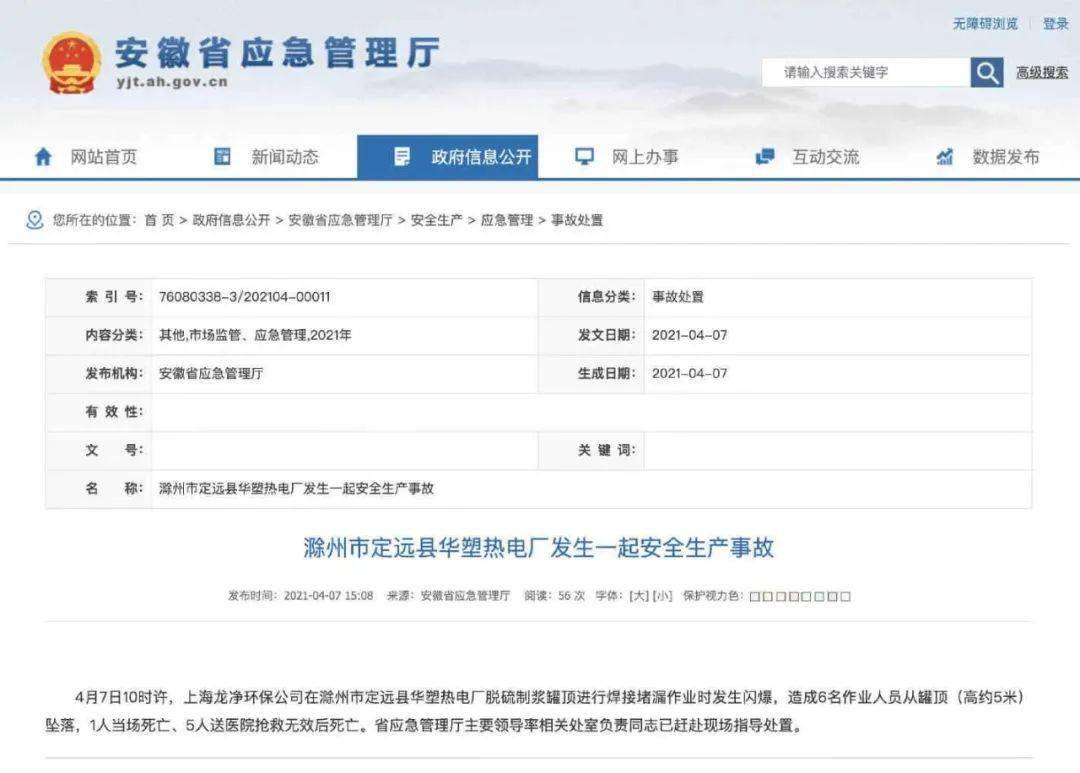1080x773 pixels.
Task: Set font size to small [小]
Action: click(x=662, y=596)
